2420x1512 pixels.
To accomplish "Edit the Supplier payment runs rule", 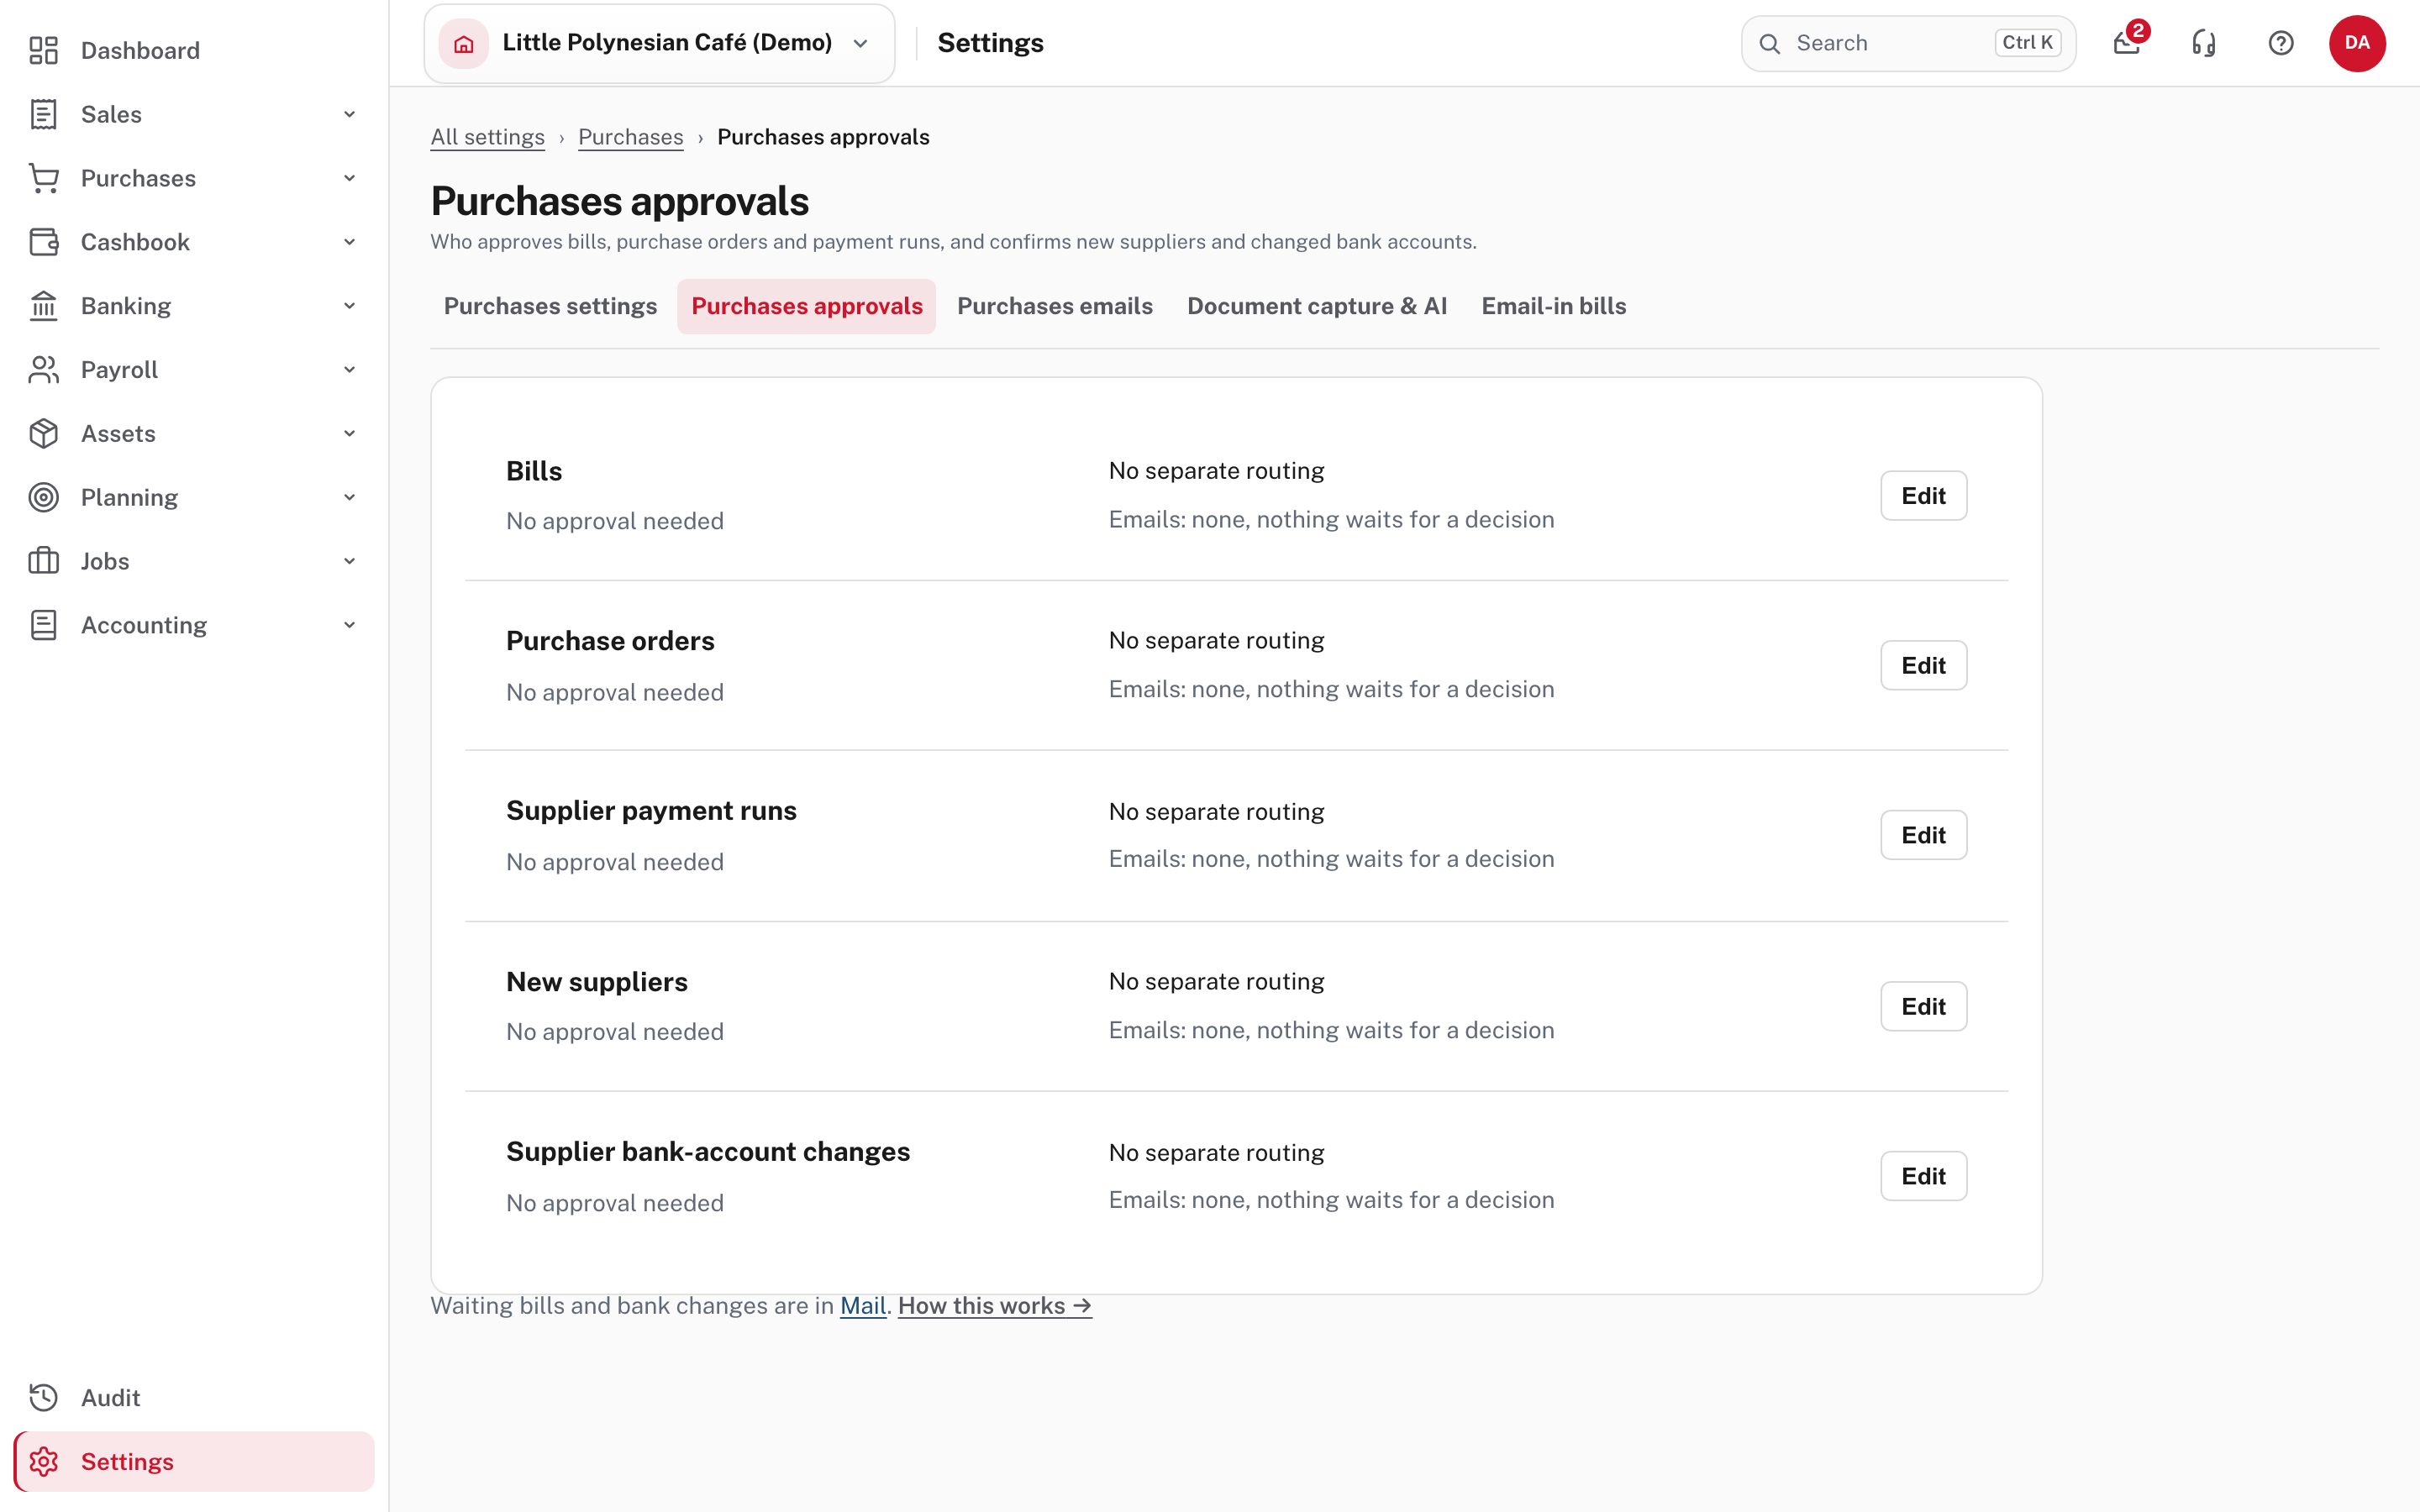I will (x=1923, y=835).
